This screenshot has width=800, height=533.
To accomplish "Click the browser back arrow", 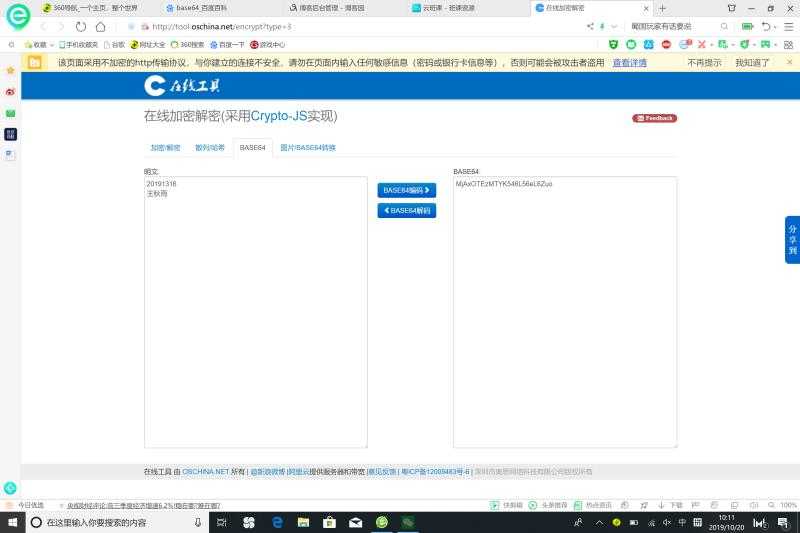I will tap(43, 27).
